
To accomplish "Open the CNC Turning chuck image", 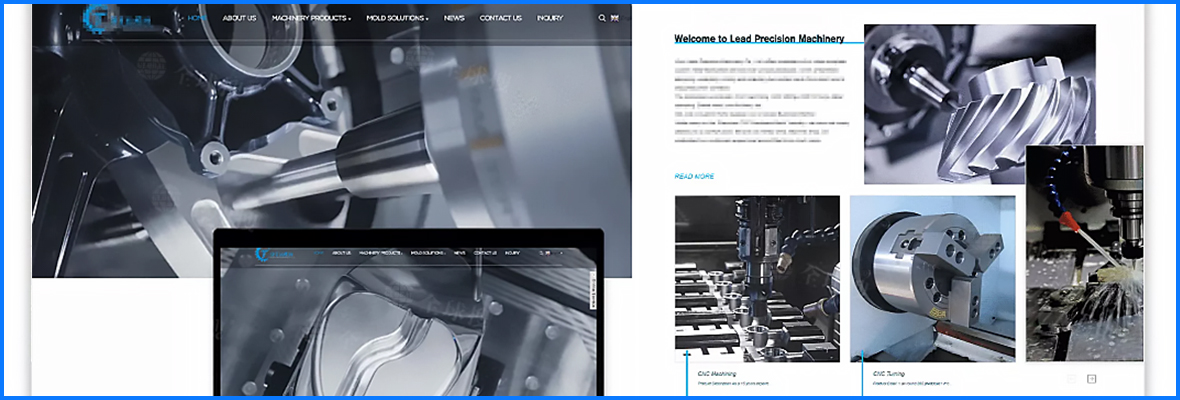I will click(932, 279).
